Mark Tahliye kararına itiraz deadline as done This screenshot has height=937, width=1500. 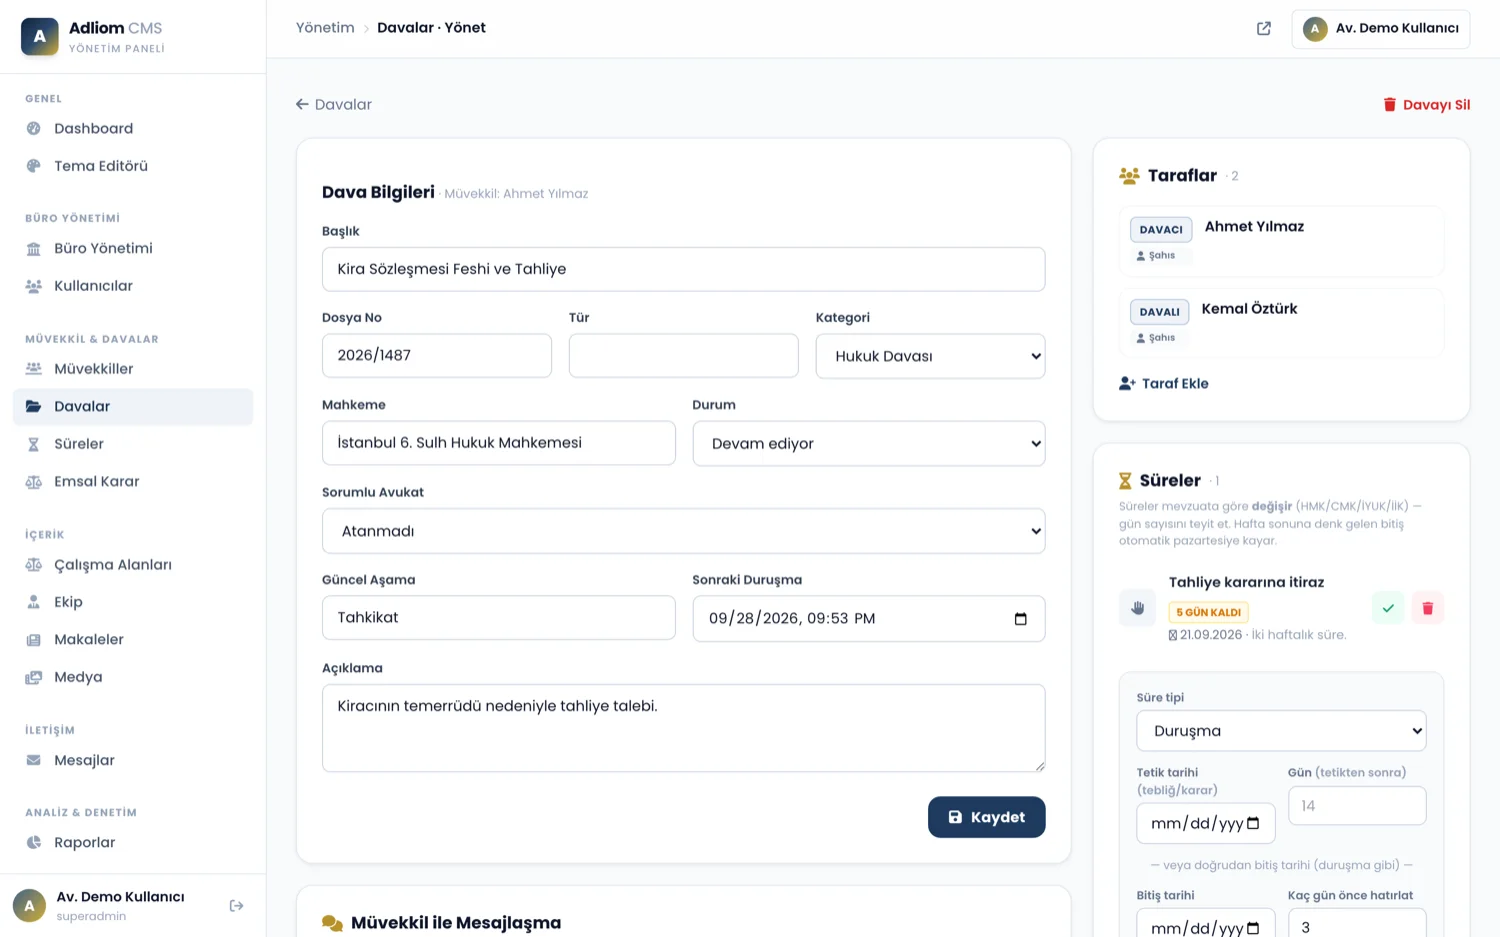point(1388,608)
